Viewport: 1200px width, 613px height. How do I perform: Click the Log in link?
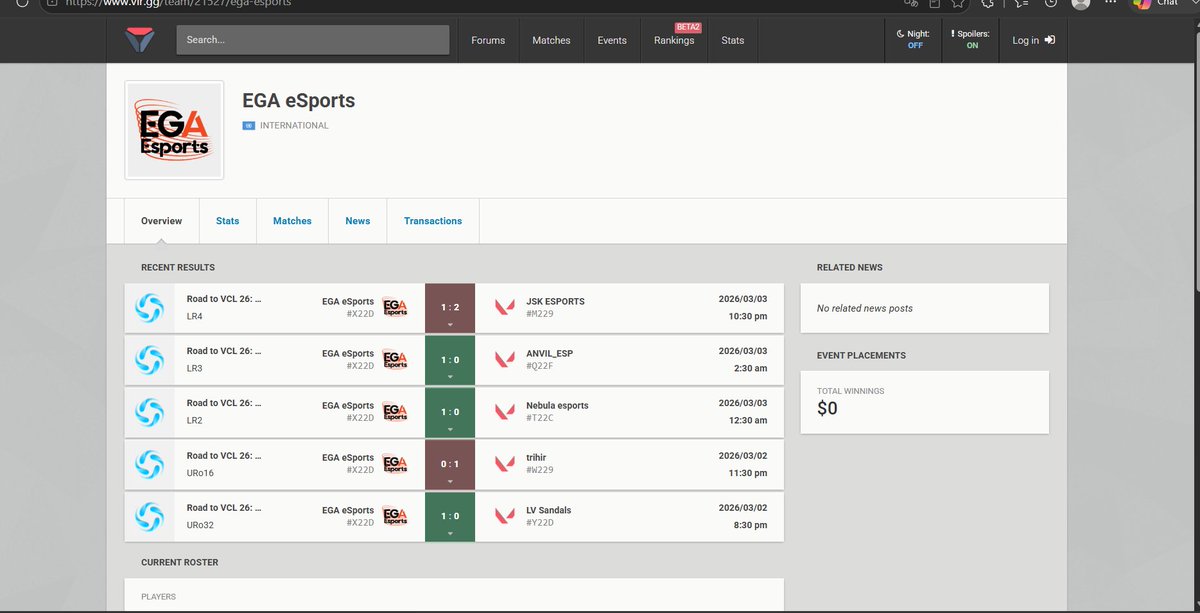[x=1033, y=40]
